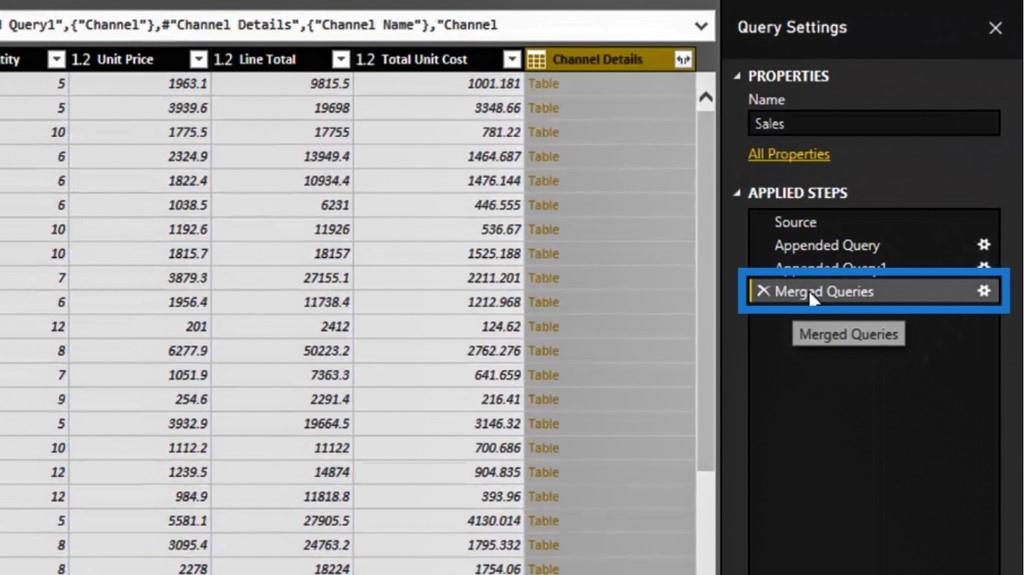
Task: Expand the formula bar chevron
Action: tap(701, 26)
